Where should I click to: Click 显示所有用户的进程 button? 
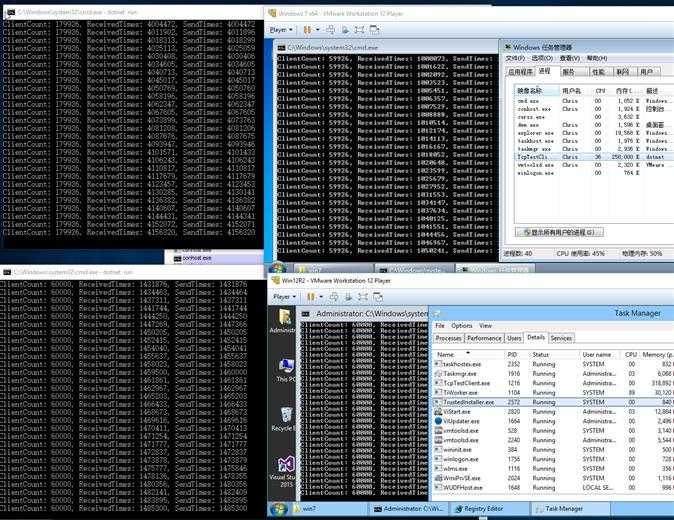tap(559, 232)
